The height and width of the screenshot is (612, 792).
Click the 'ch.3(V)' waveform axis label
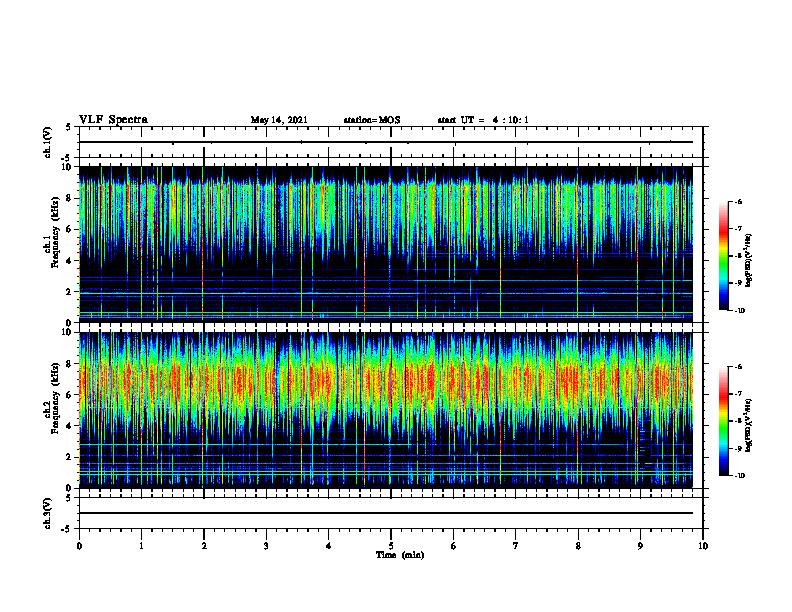[x=48, y=513]
